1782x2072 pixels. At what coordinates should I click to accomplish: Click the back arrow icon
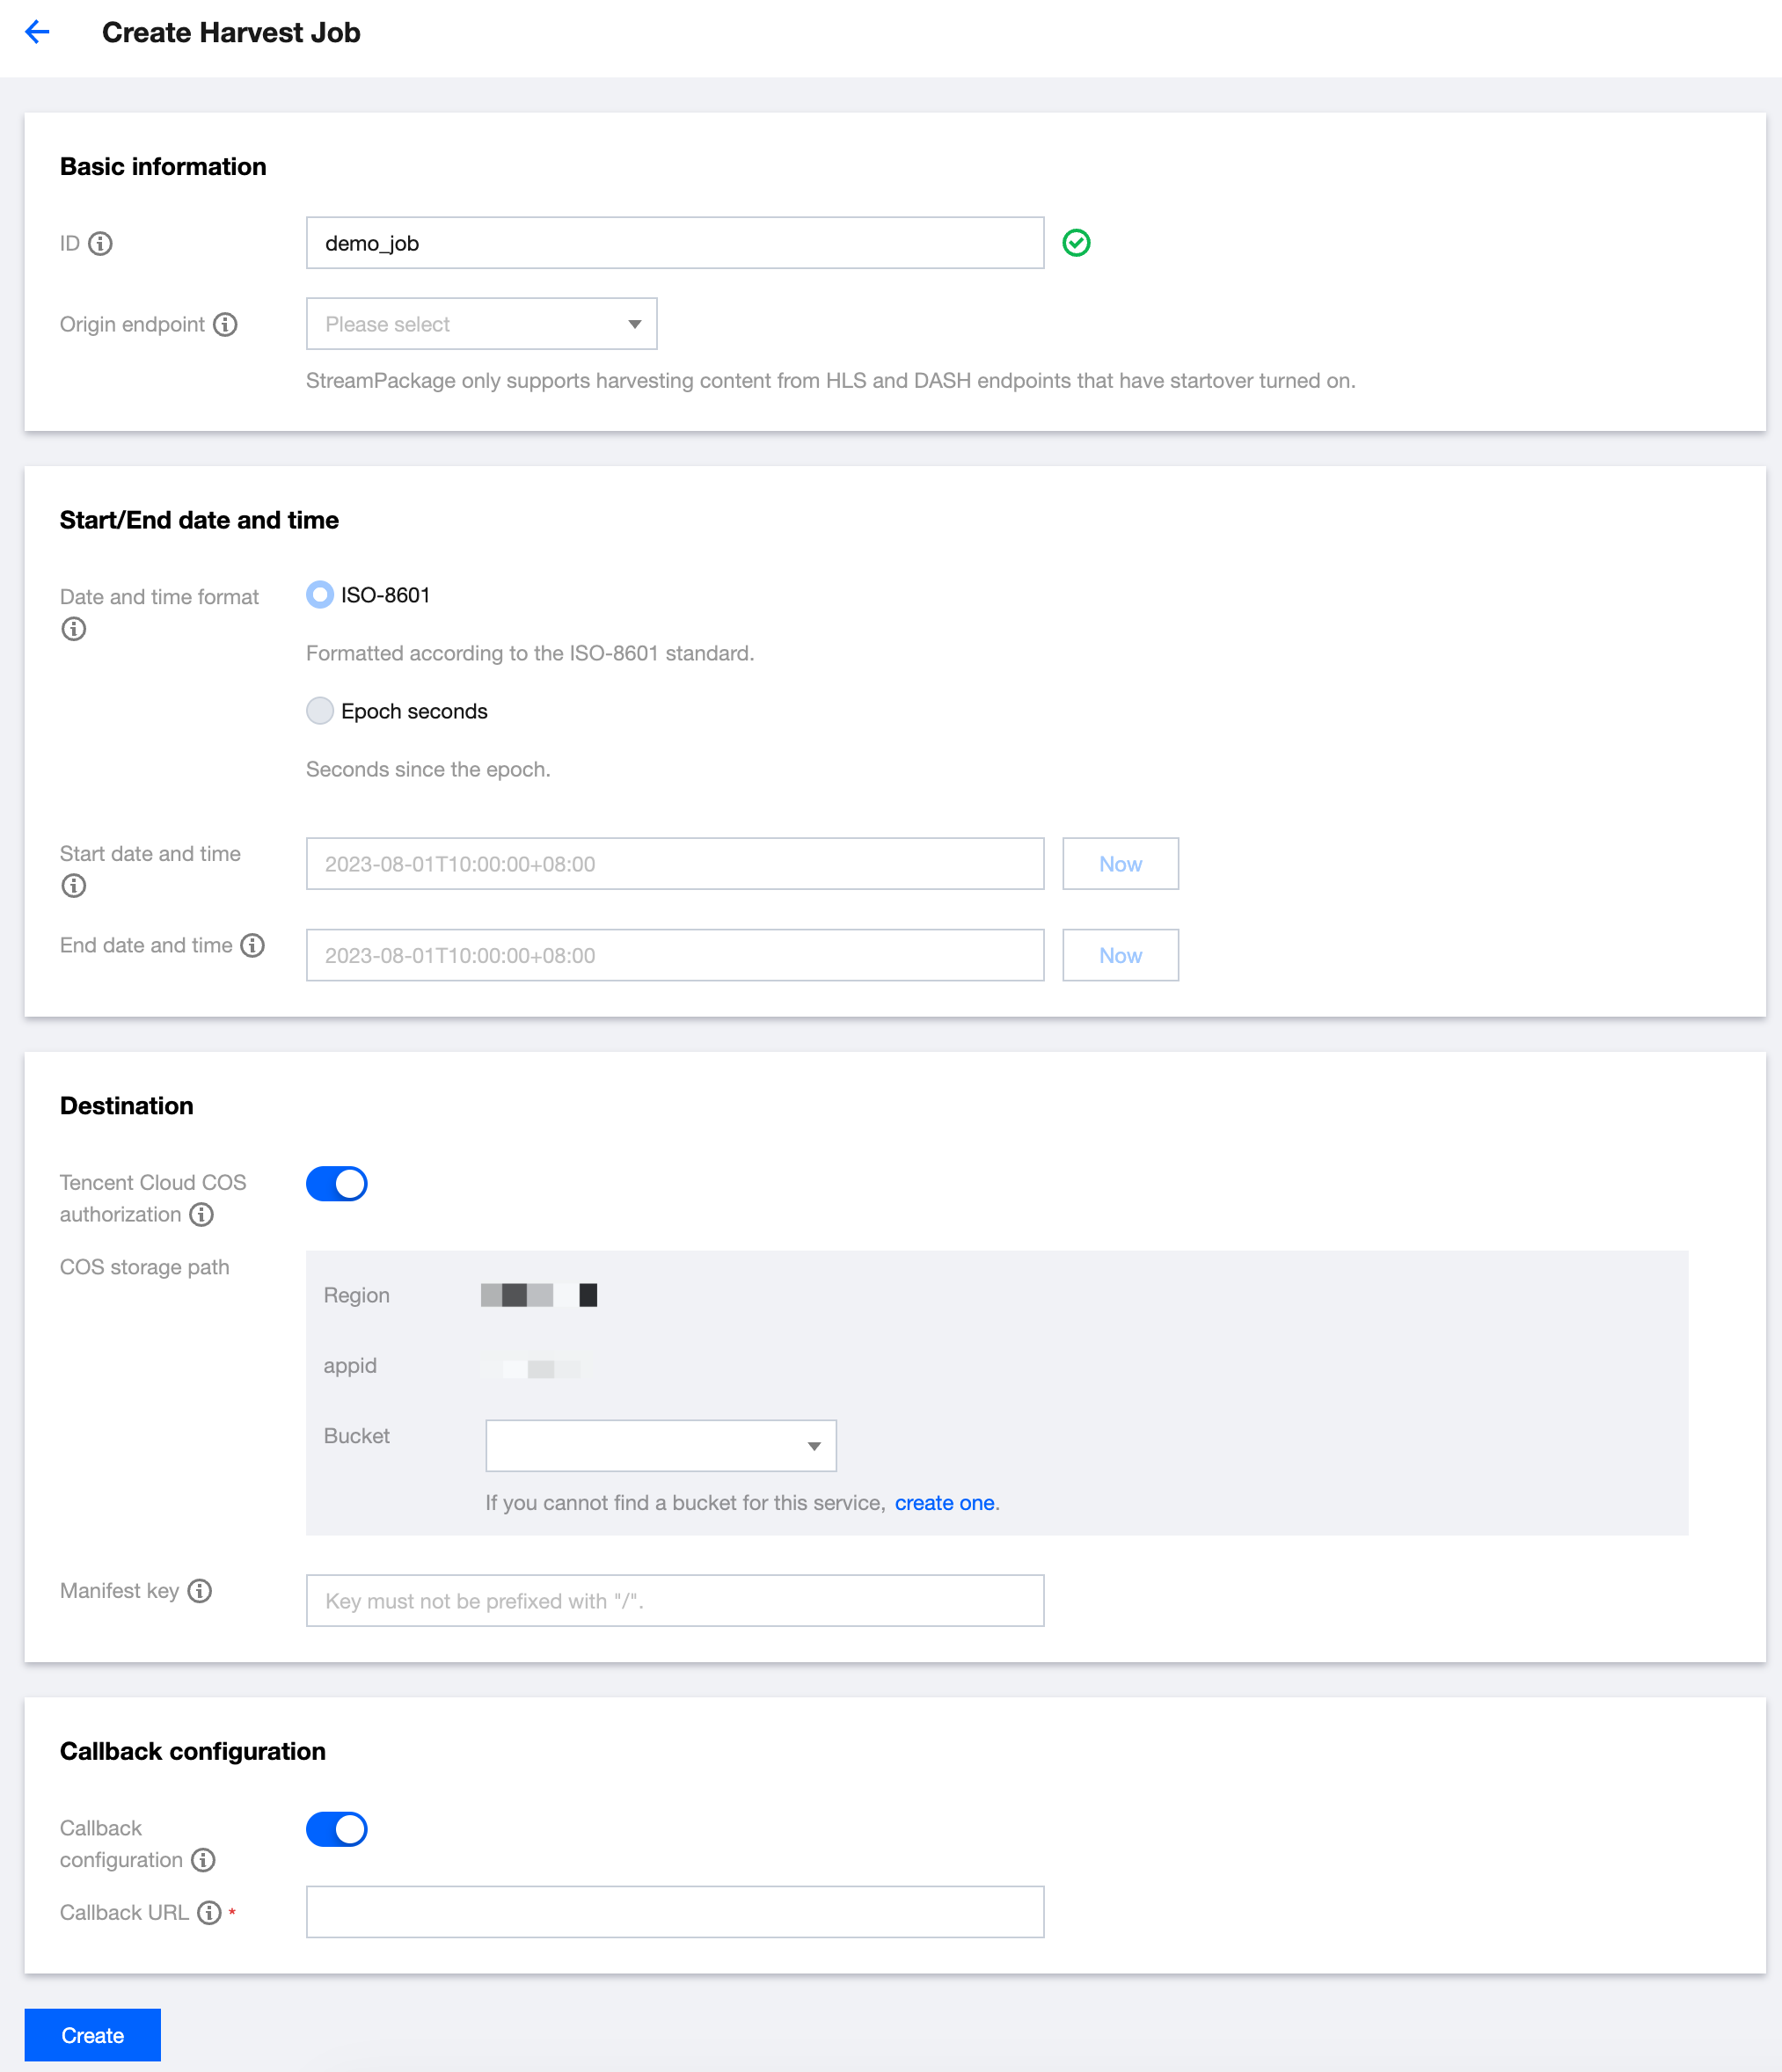tap(37, 32)
